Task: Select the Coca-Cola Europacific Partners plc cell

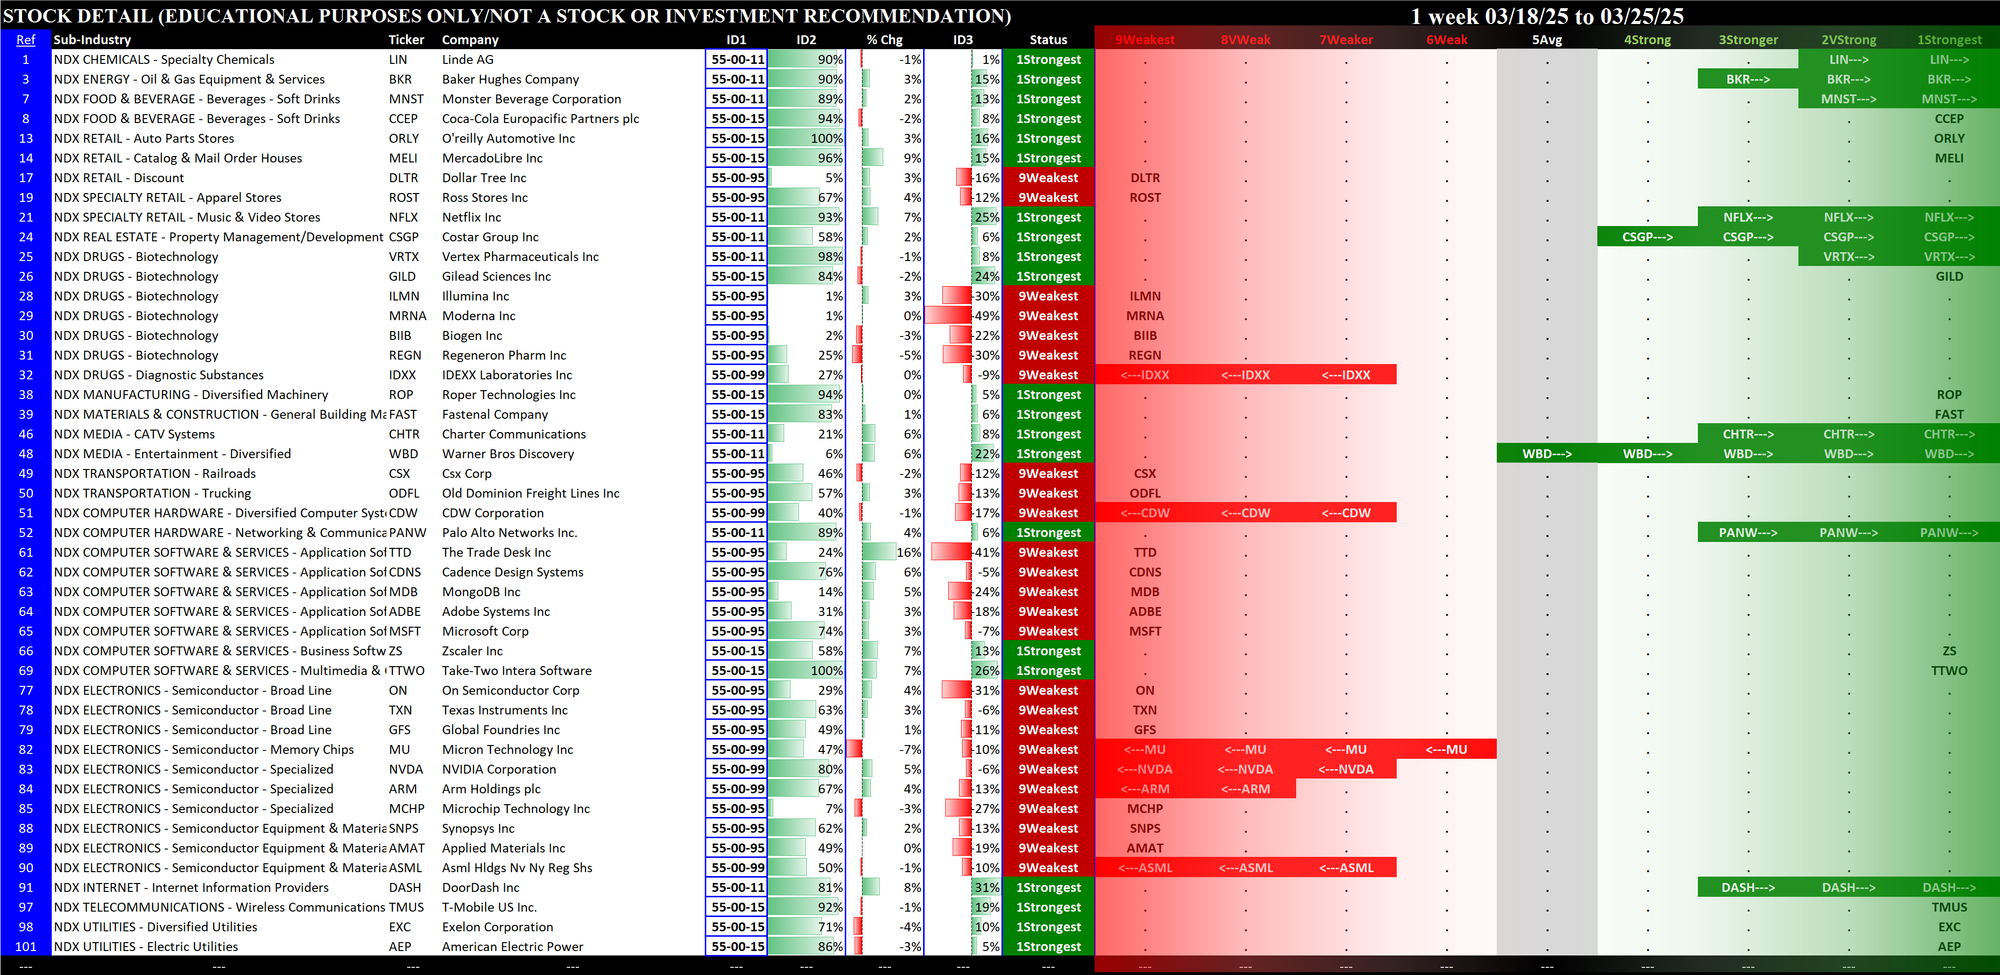Action: pos(540,119)
